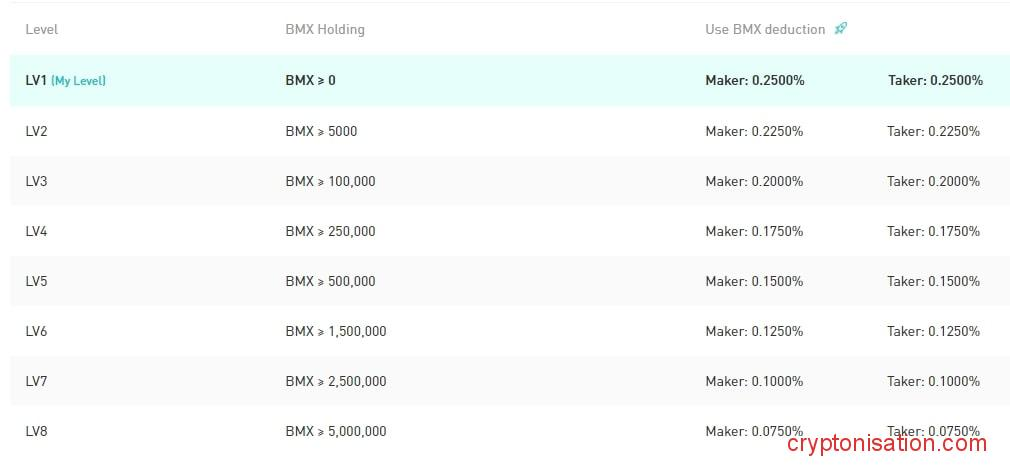
Task: Click the Level column header
Action: pos(41,29)
